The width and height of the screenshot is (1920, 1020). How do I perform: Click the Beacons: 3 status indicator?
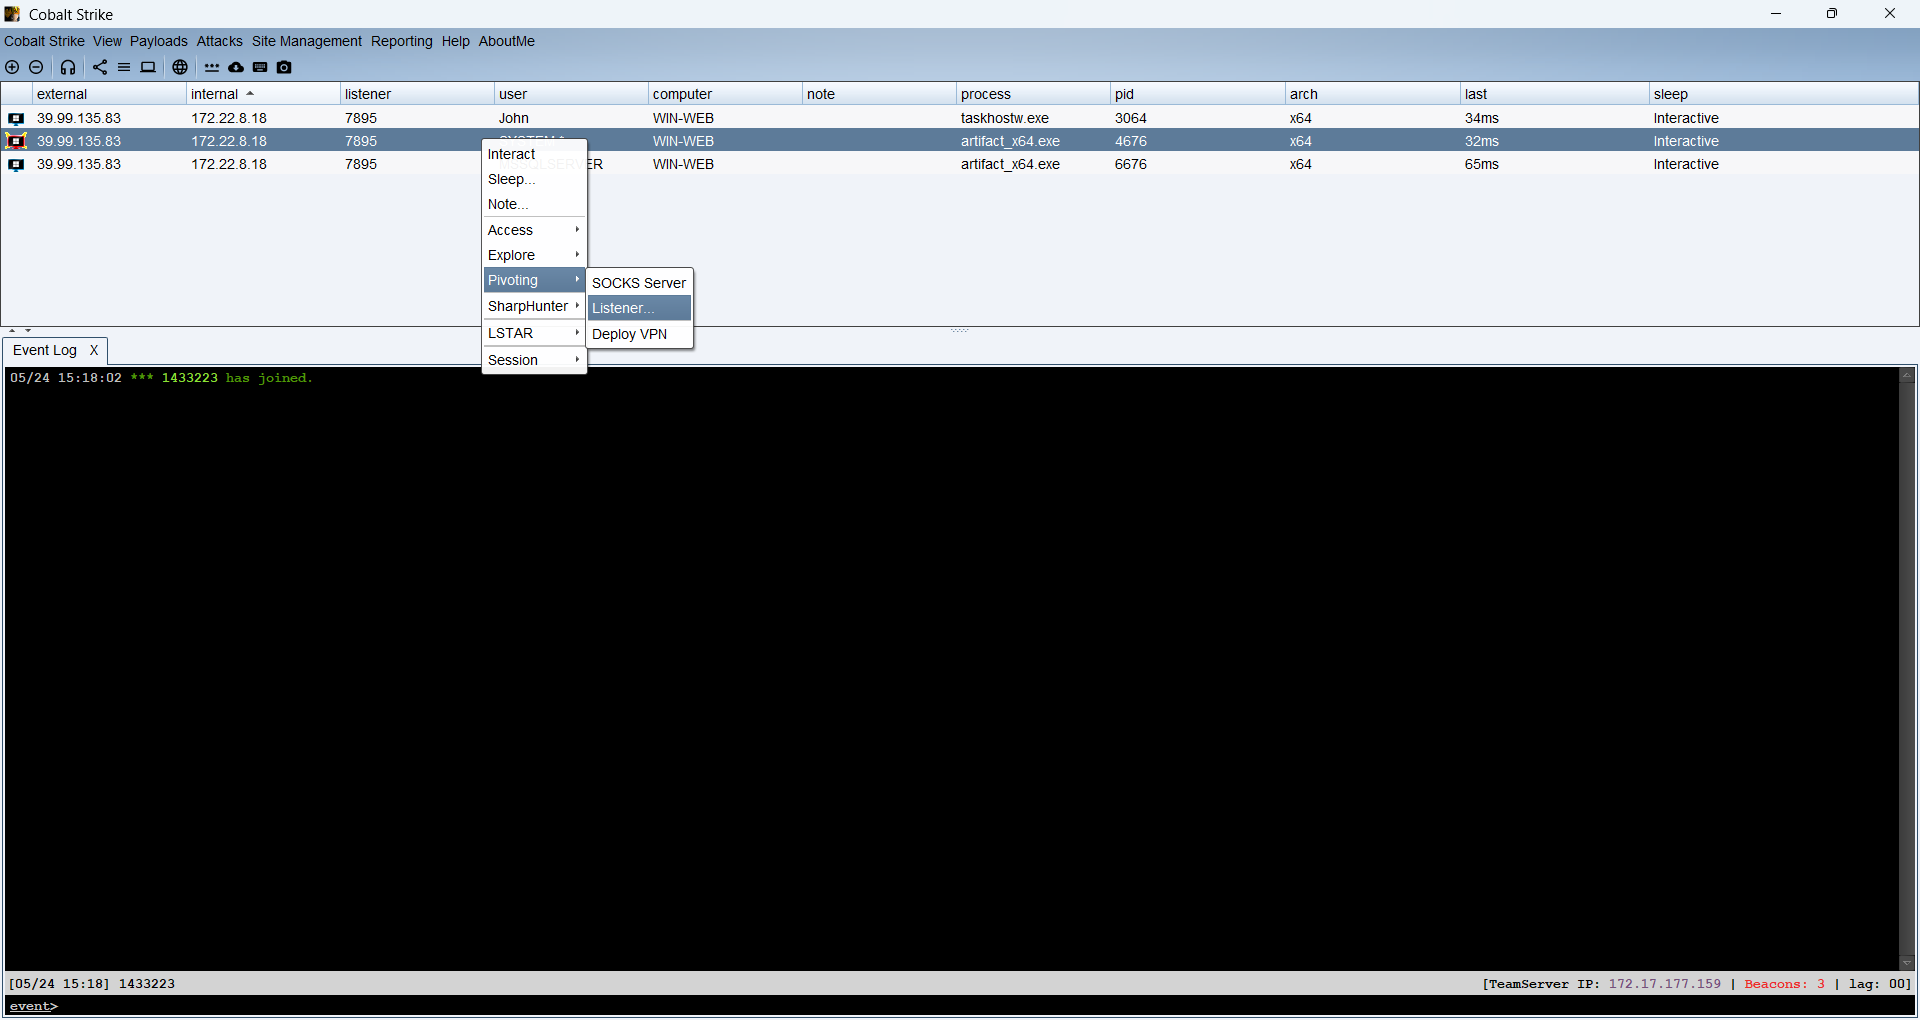pyautogui.click(x=1785, y=984)
